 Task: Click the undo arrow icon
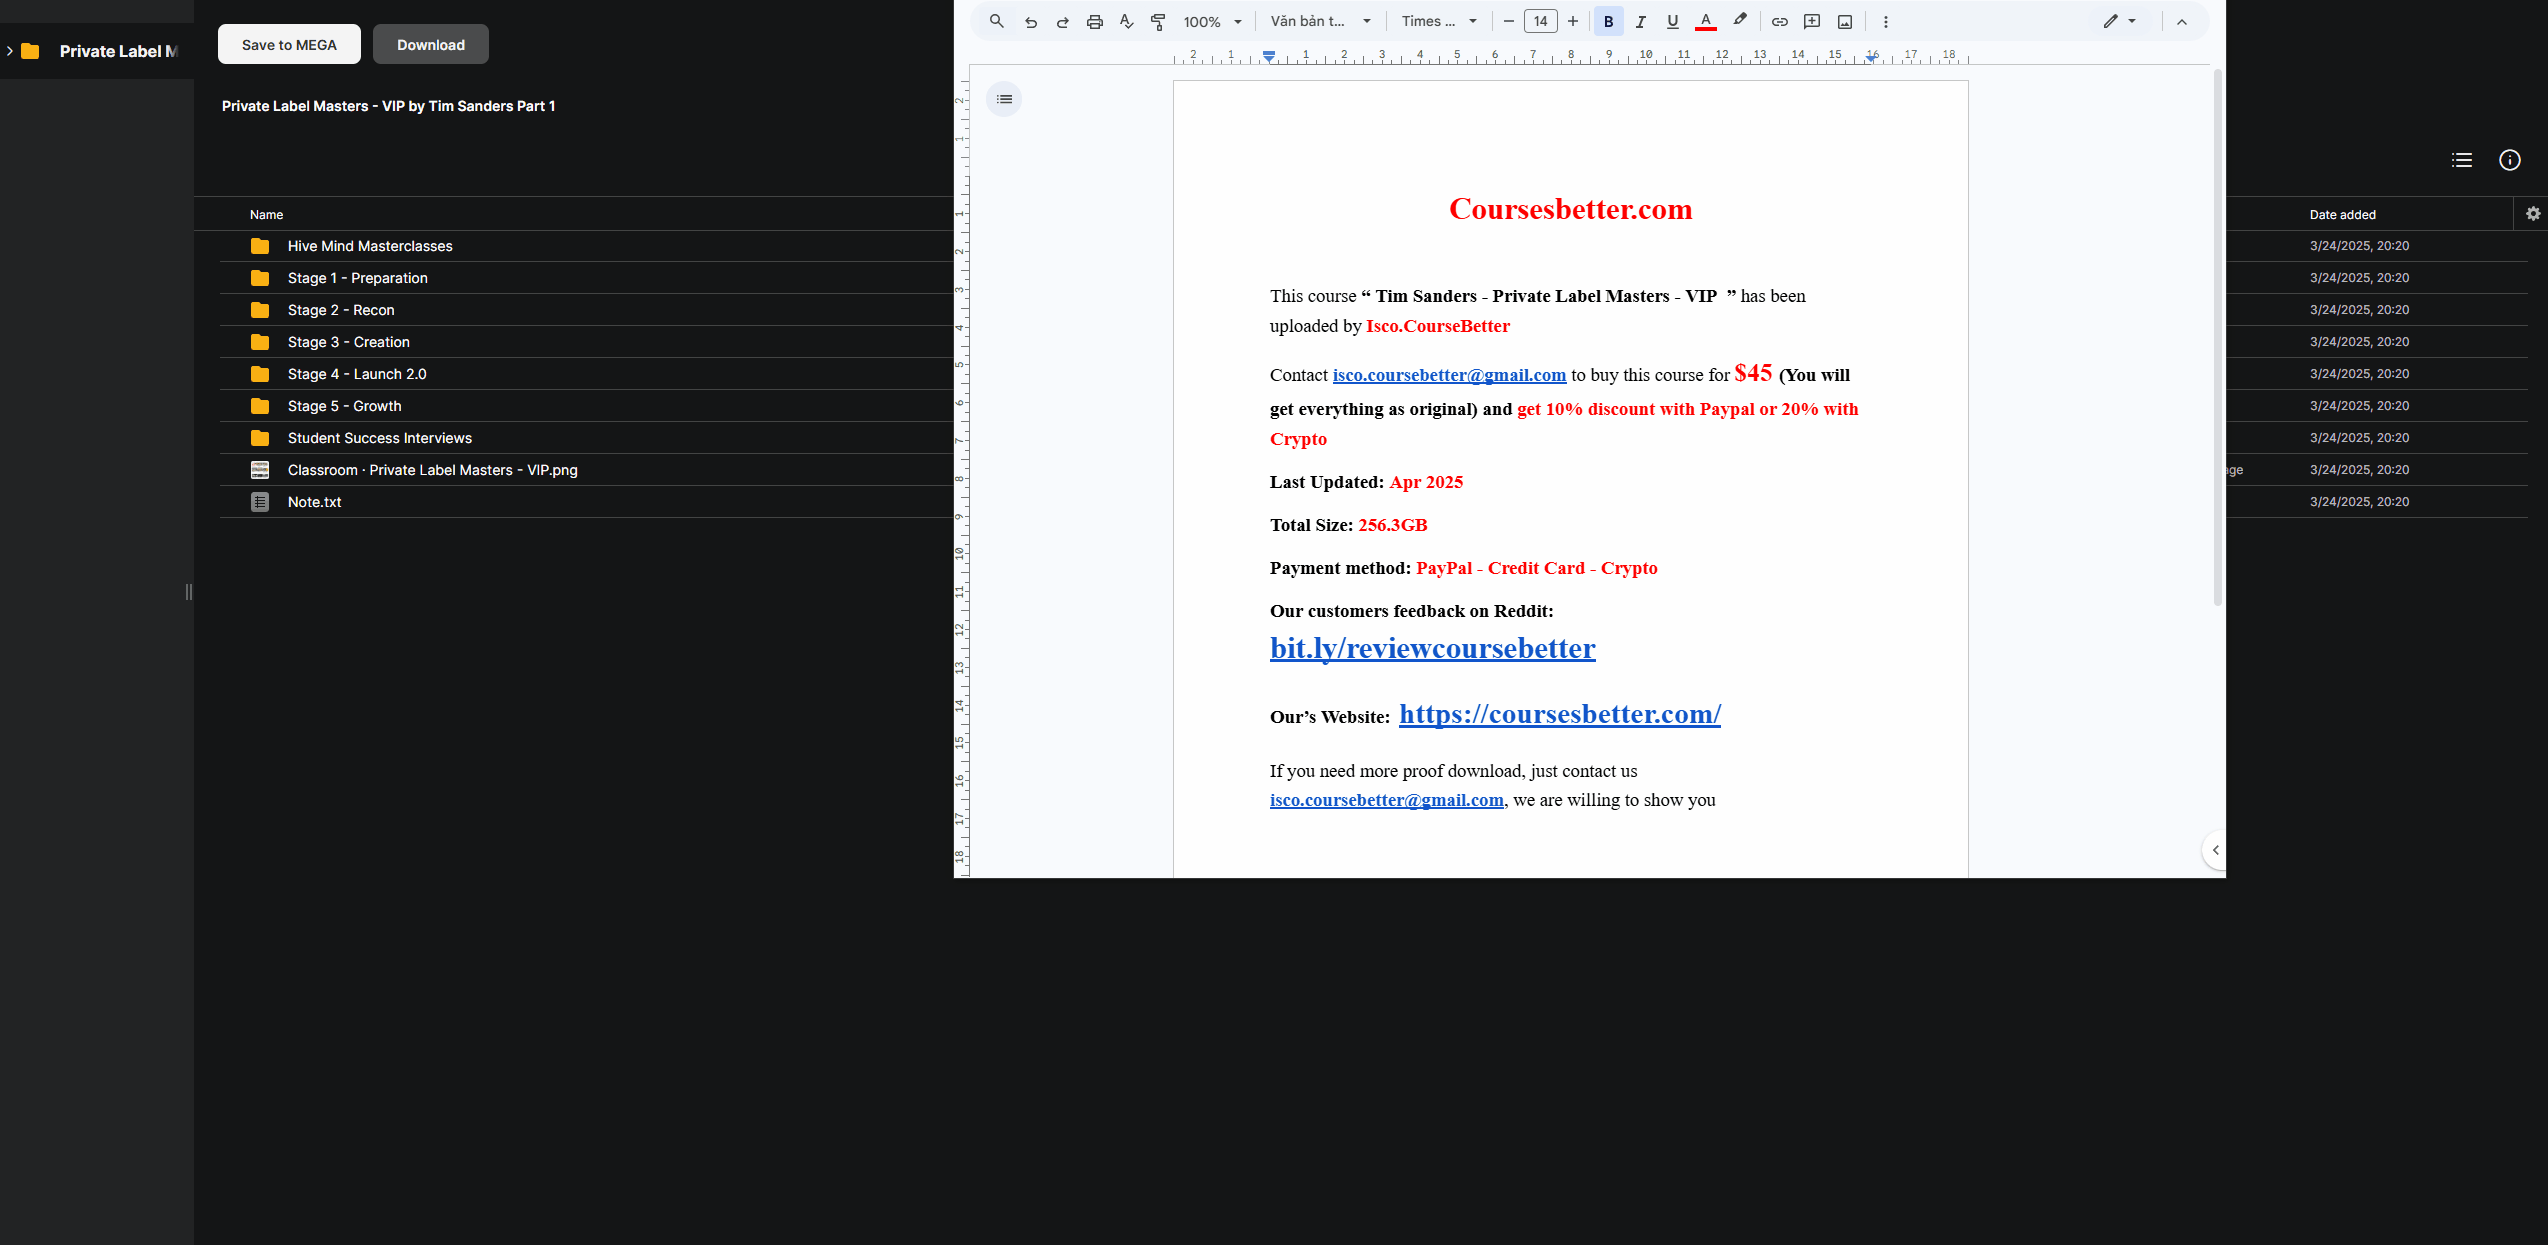[x=1030, y=22]
